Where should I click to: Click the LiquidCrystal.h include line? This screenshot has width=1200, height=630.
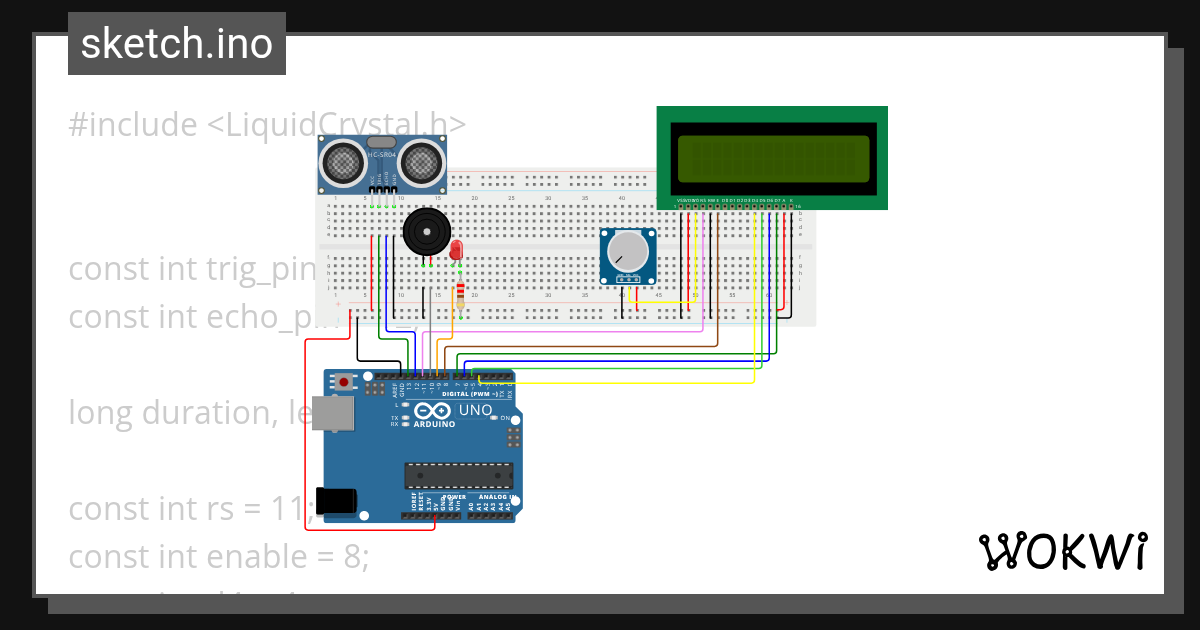(266, 124)
